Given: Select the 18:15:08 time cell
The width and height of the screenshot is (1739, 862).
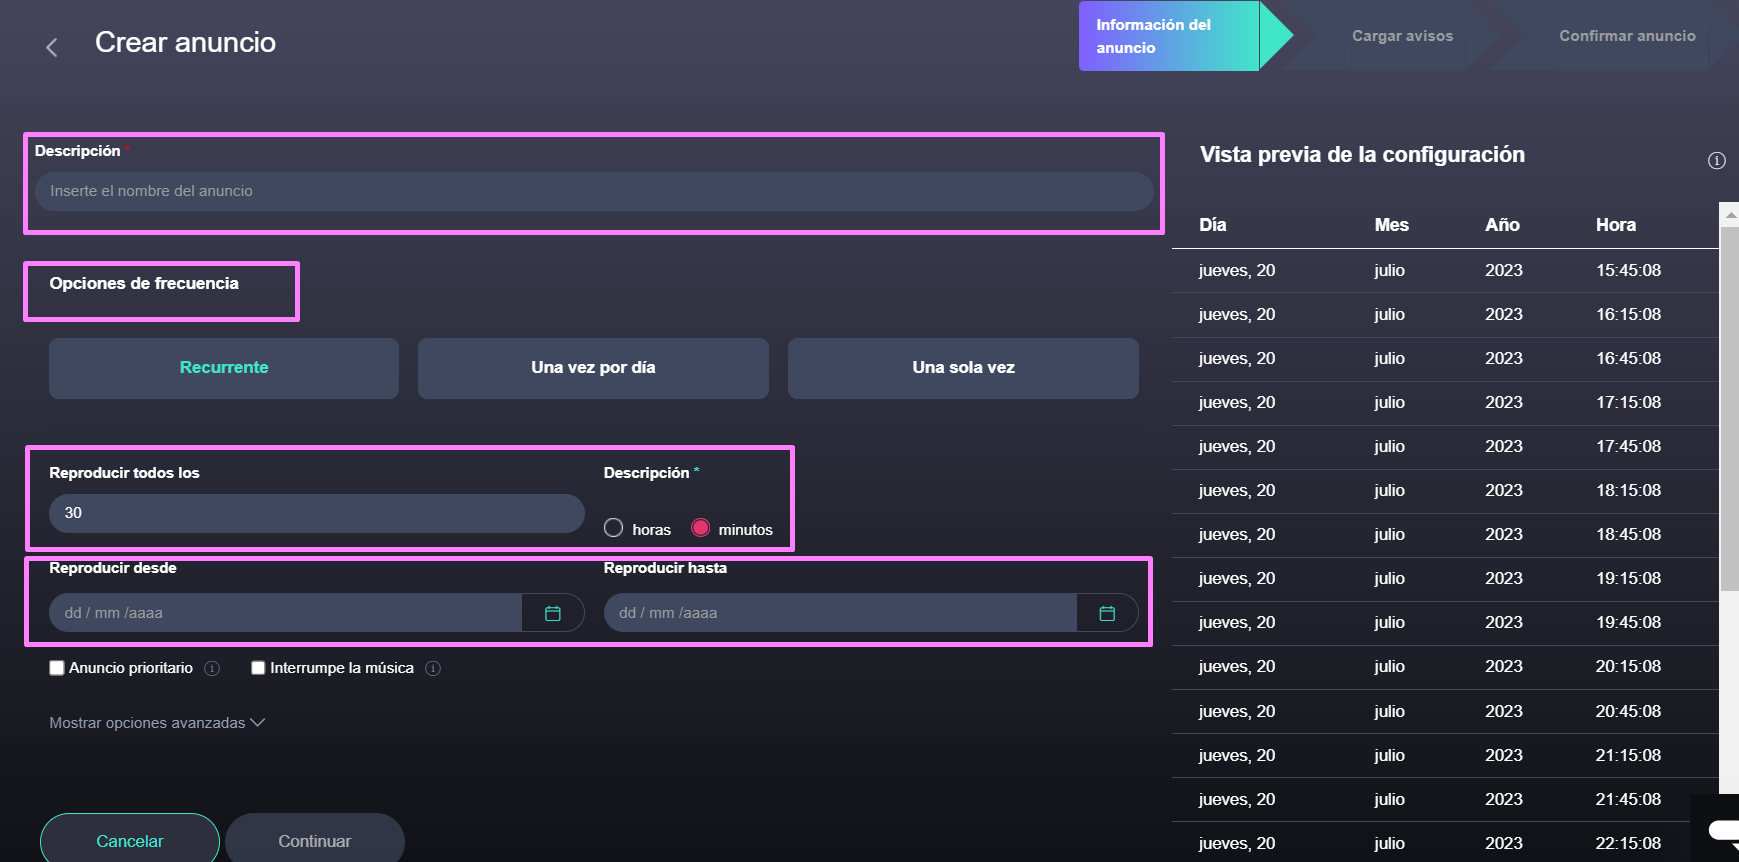Looking at the screenshot, I should [x=1628, y=490].
